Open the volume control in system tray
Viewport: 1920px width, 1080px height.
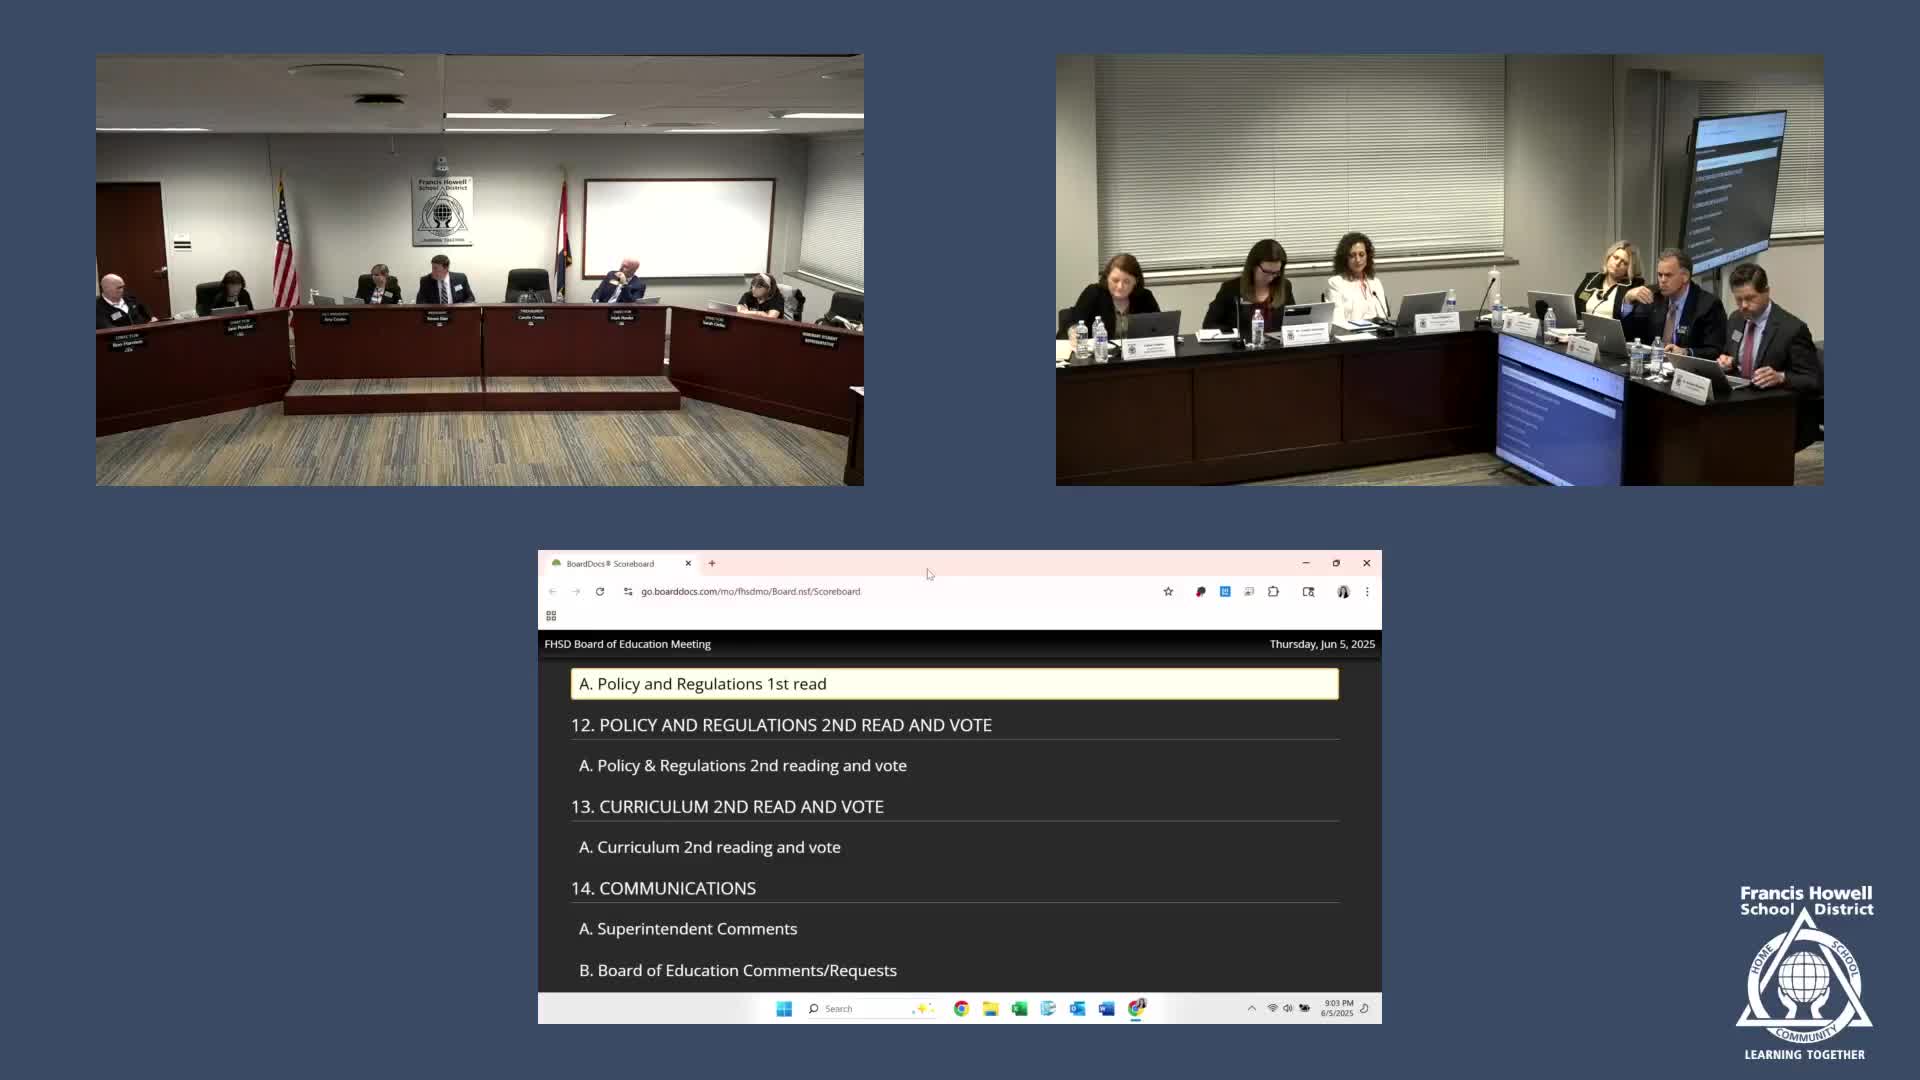(1288, 1008)
